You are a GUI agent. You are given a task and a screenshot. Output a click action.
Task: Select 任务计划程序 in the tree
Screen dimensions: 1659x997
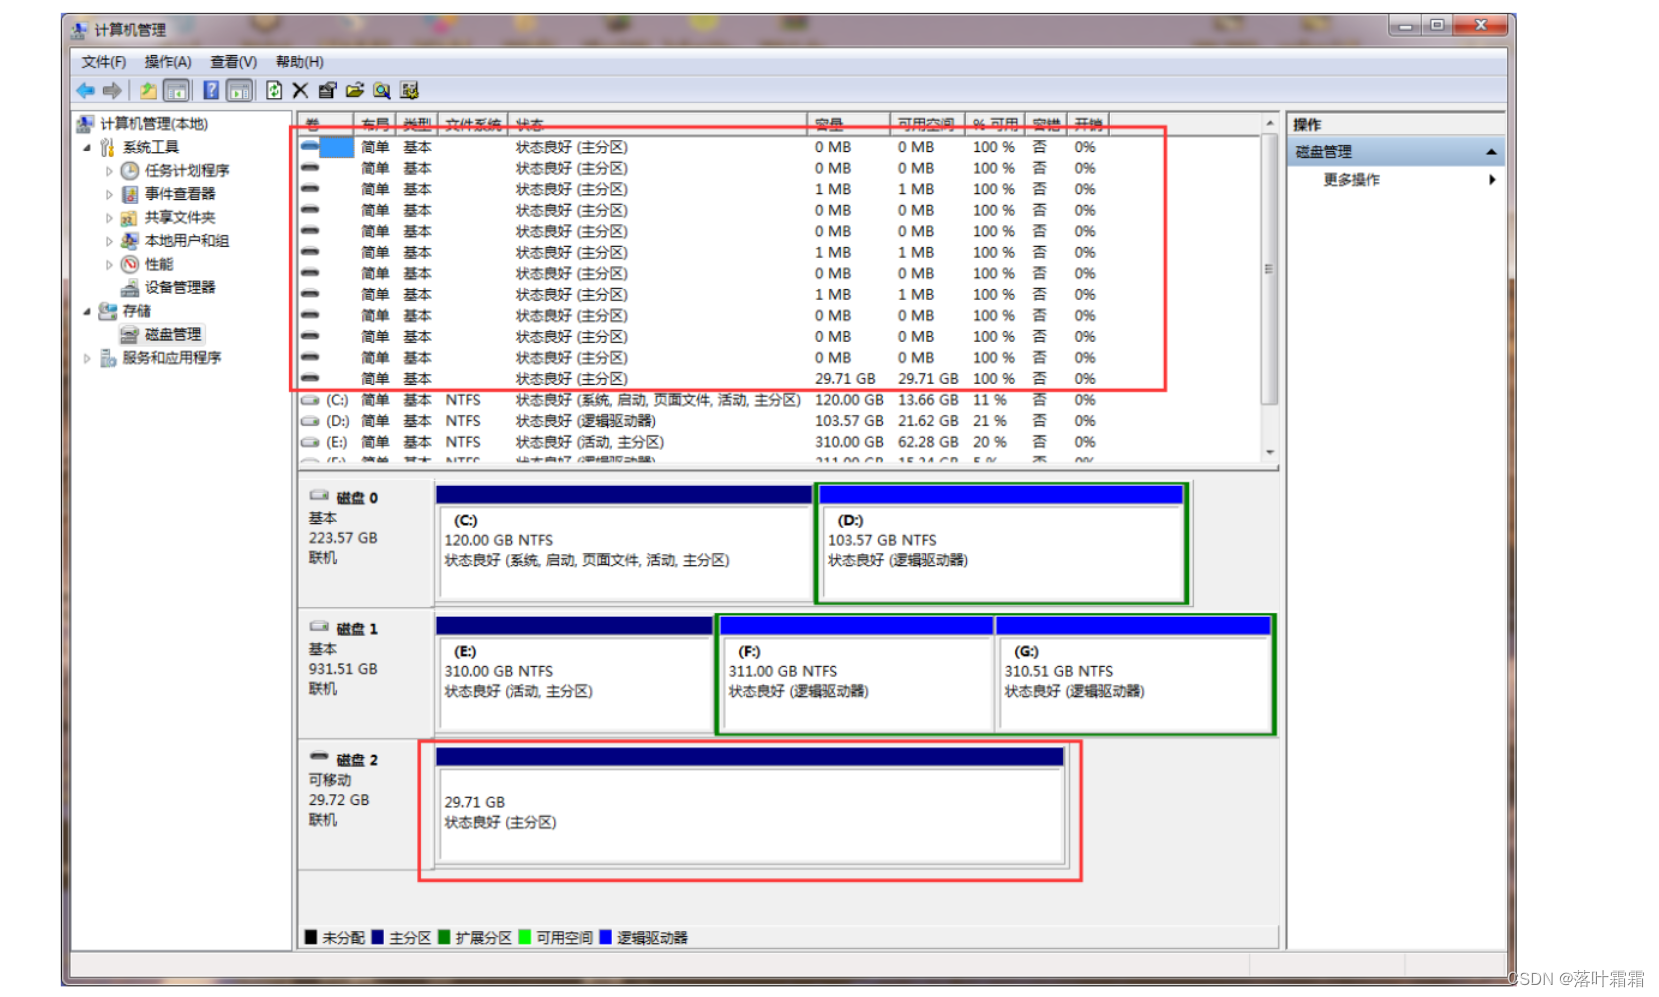tap(187, 171)
